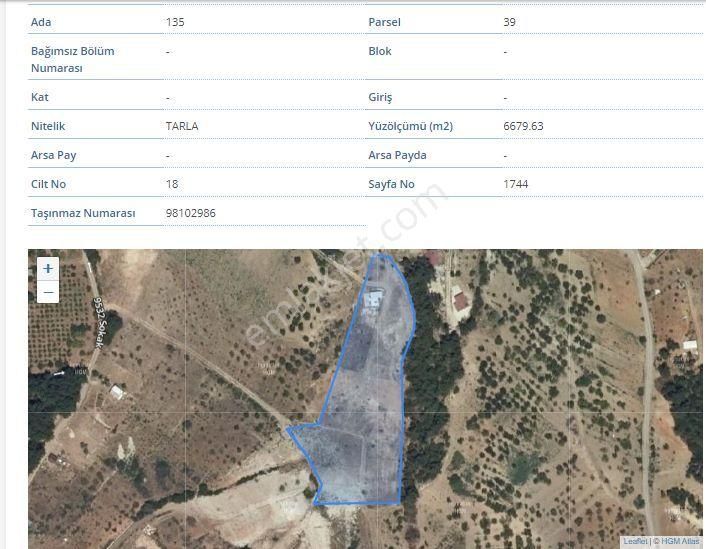The width and height of the screenshot is (706, 549).
Task: Click the red-roofed house east of parcel
Action: coord(459,298)
